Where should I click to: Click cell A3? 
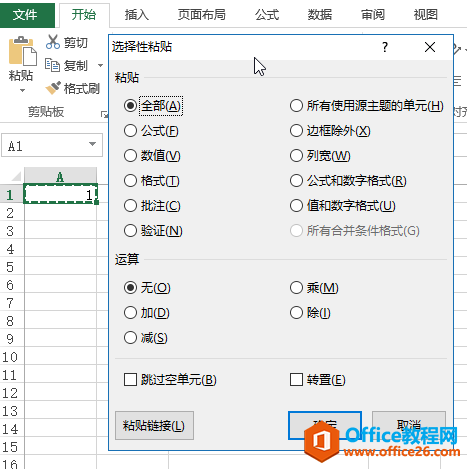coord(60,230)
